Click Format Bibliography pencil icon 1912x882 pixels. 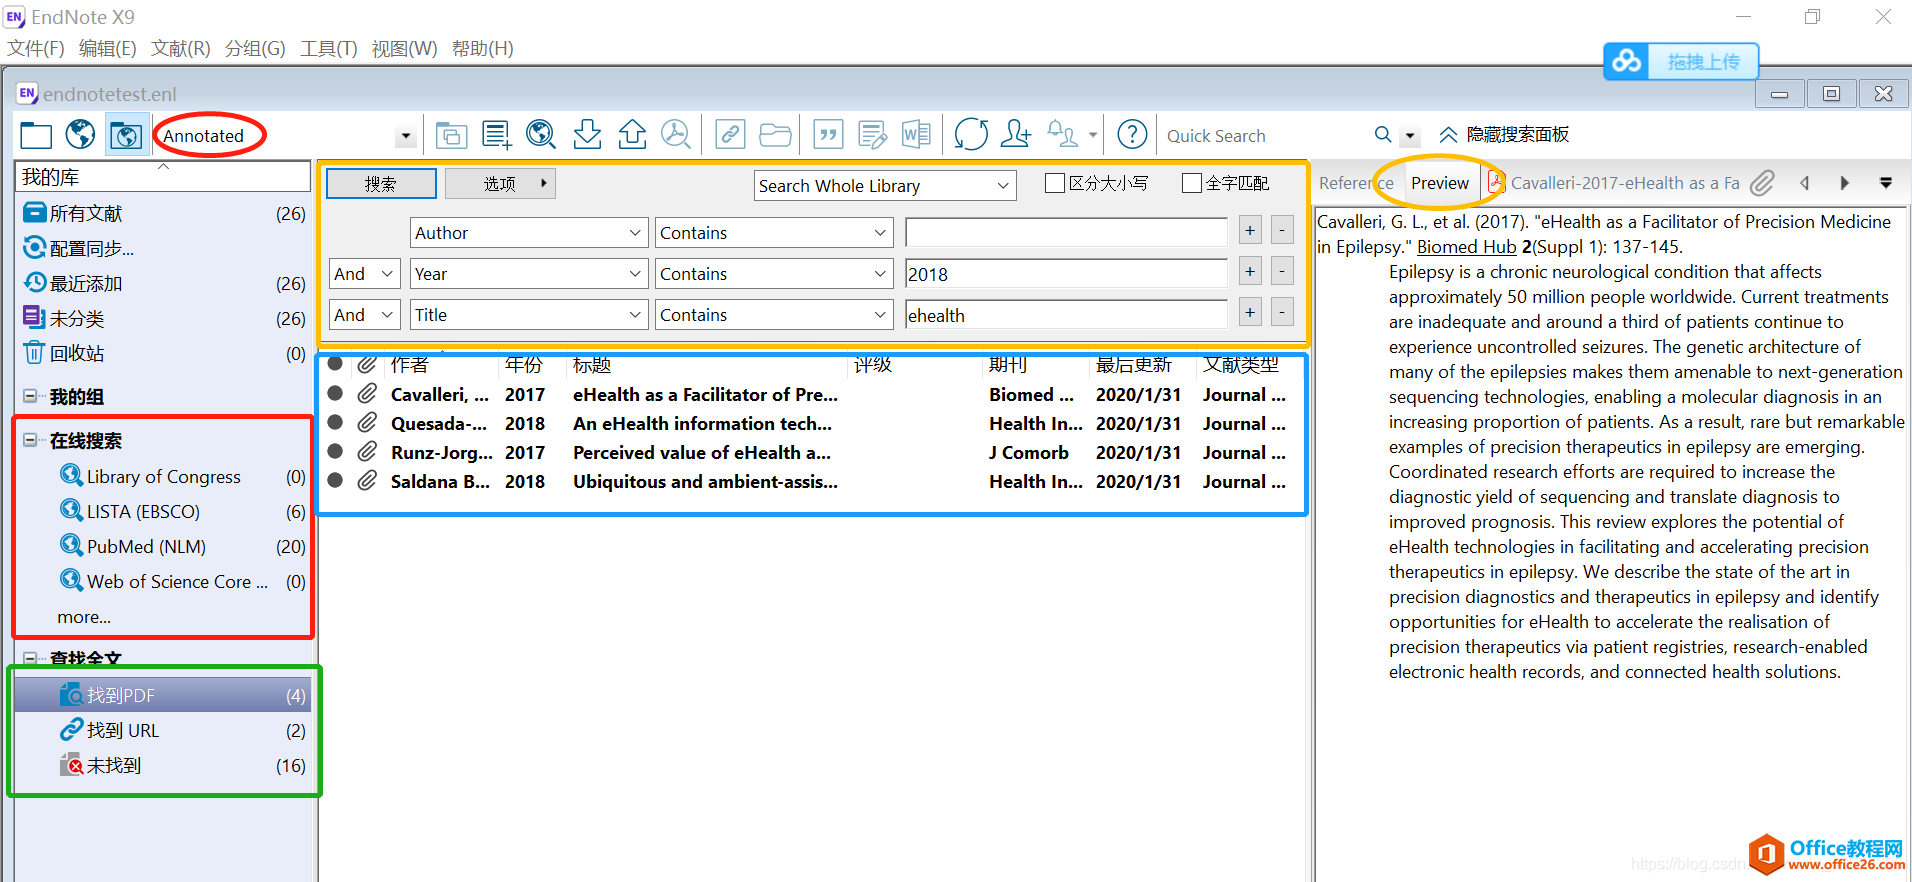pos(872,134)
